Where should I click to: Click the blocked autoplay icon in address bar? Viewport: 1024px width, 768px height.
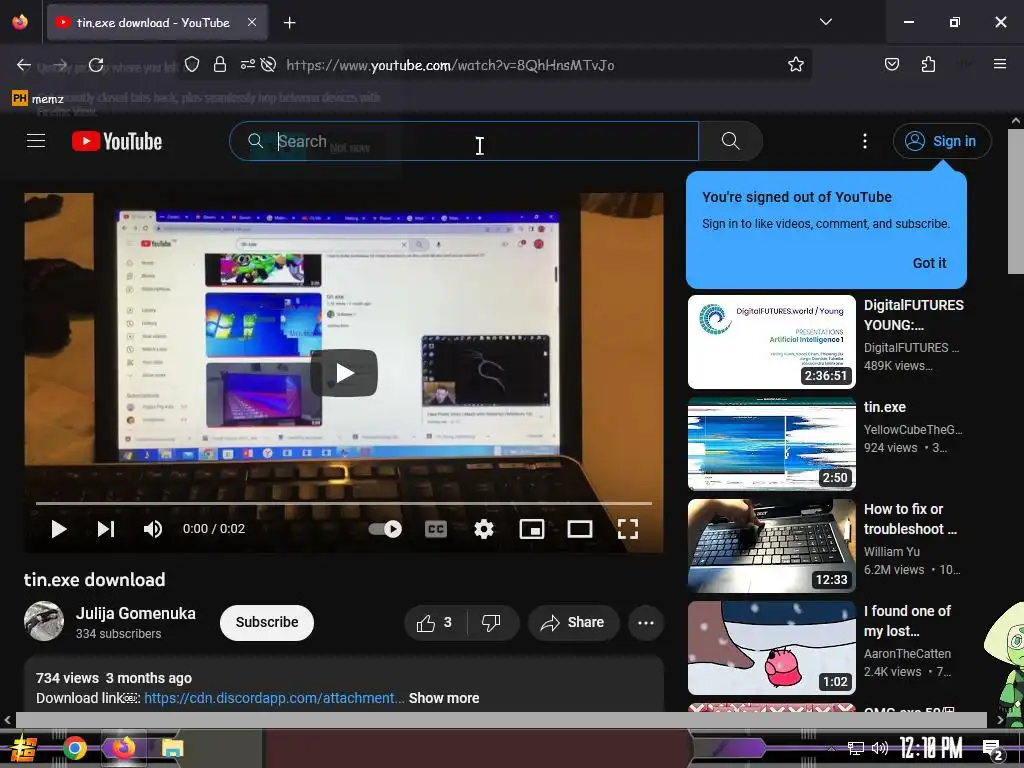(x=268, y=64)
